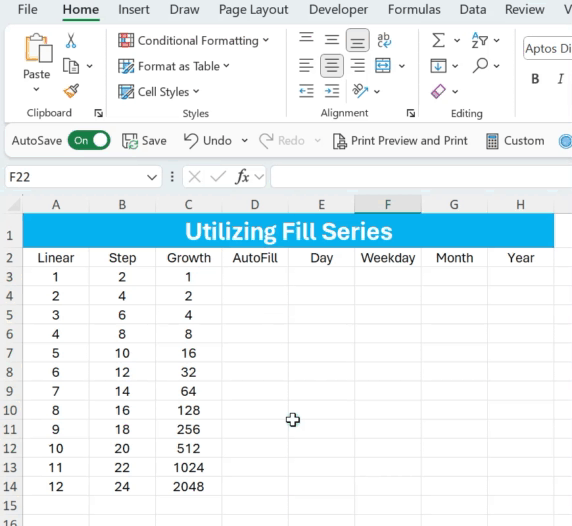Click the Orientation text rotation icon
572x526 pixels.
pos(360,91)
